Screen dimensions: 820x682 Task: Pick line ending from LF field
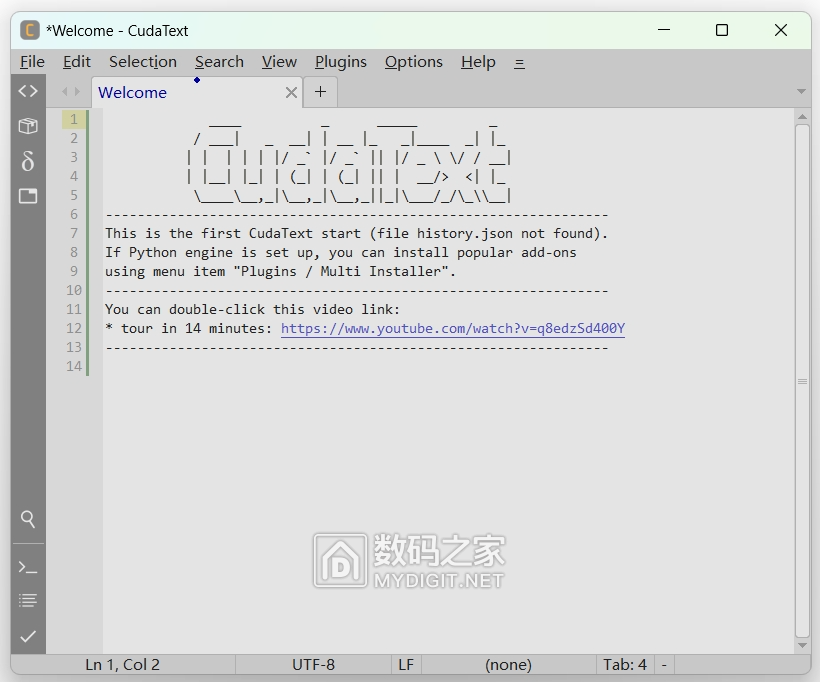pyautogui.click(x=406, y=664)
